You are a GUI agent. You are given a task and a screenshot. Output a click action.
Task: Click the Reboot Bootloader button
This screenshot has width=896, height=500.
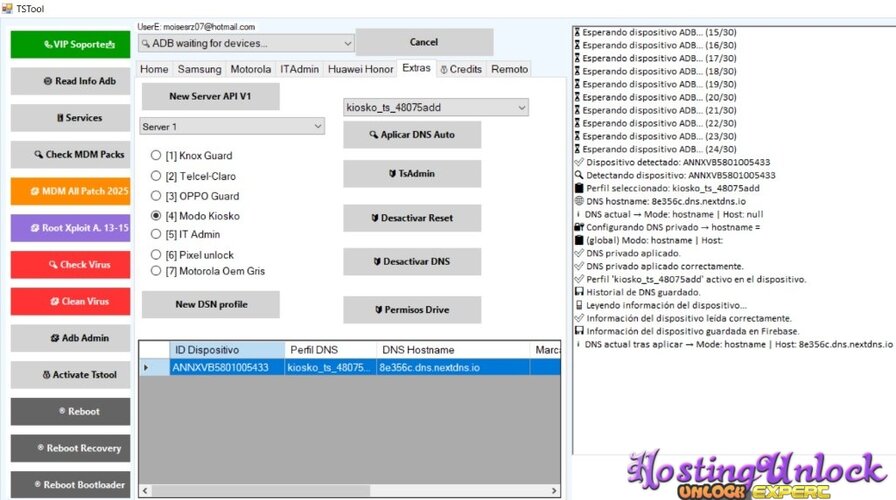[70, 485]
